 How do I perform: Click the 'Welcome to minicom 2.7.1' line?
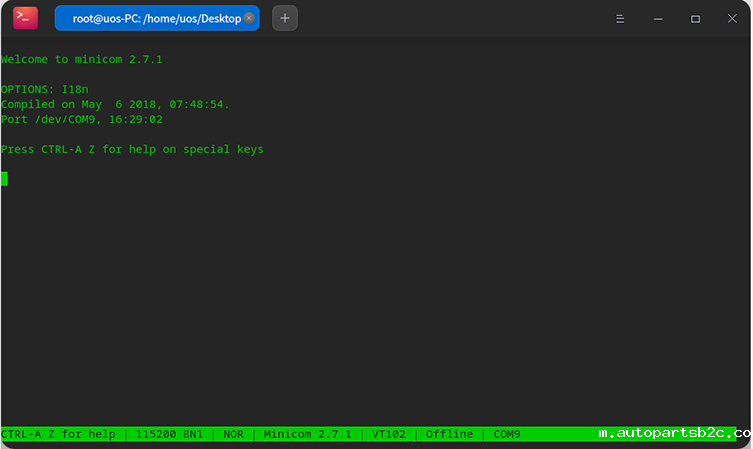(82, 59)
